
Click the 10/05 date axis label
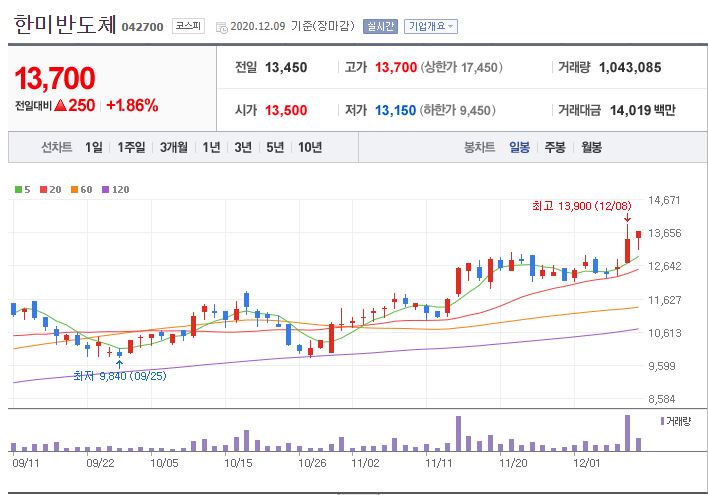[164, 463]
